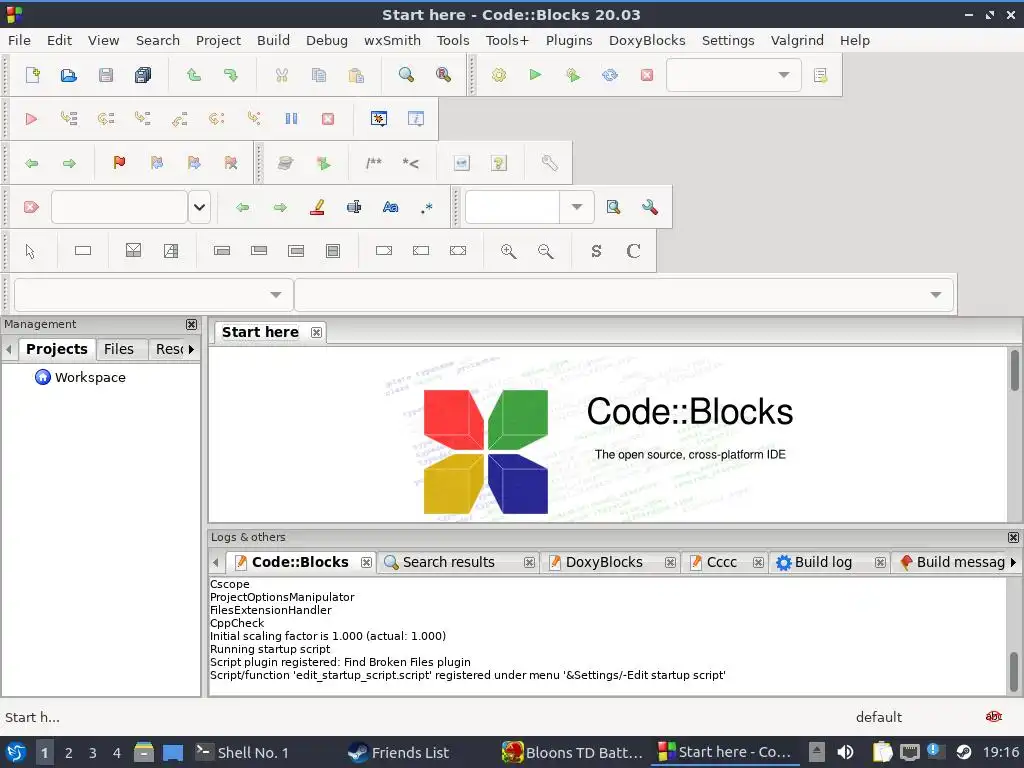
Task: Click the volume speaker tray icon
Action: click(845, 753)
